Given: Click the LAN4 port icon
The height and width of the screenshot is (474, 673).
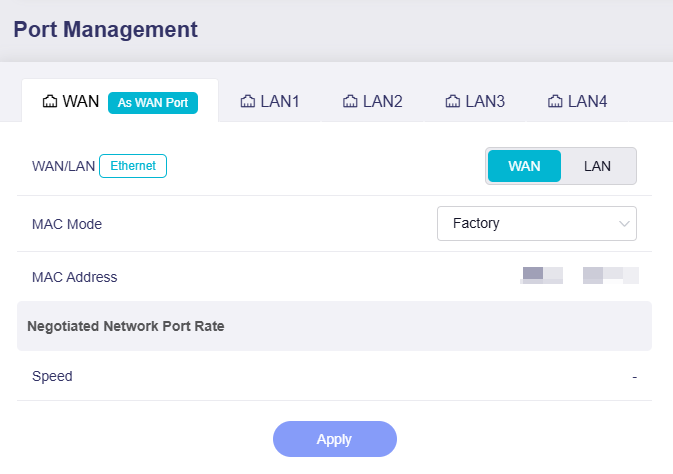Looking at the screenshot, I should (555, 101).
